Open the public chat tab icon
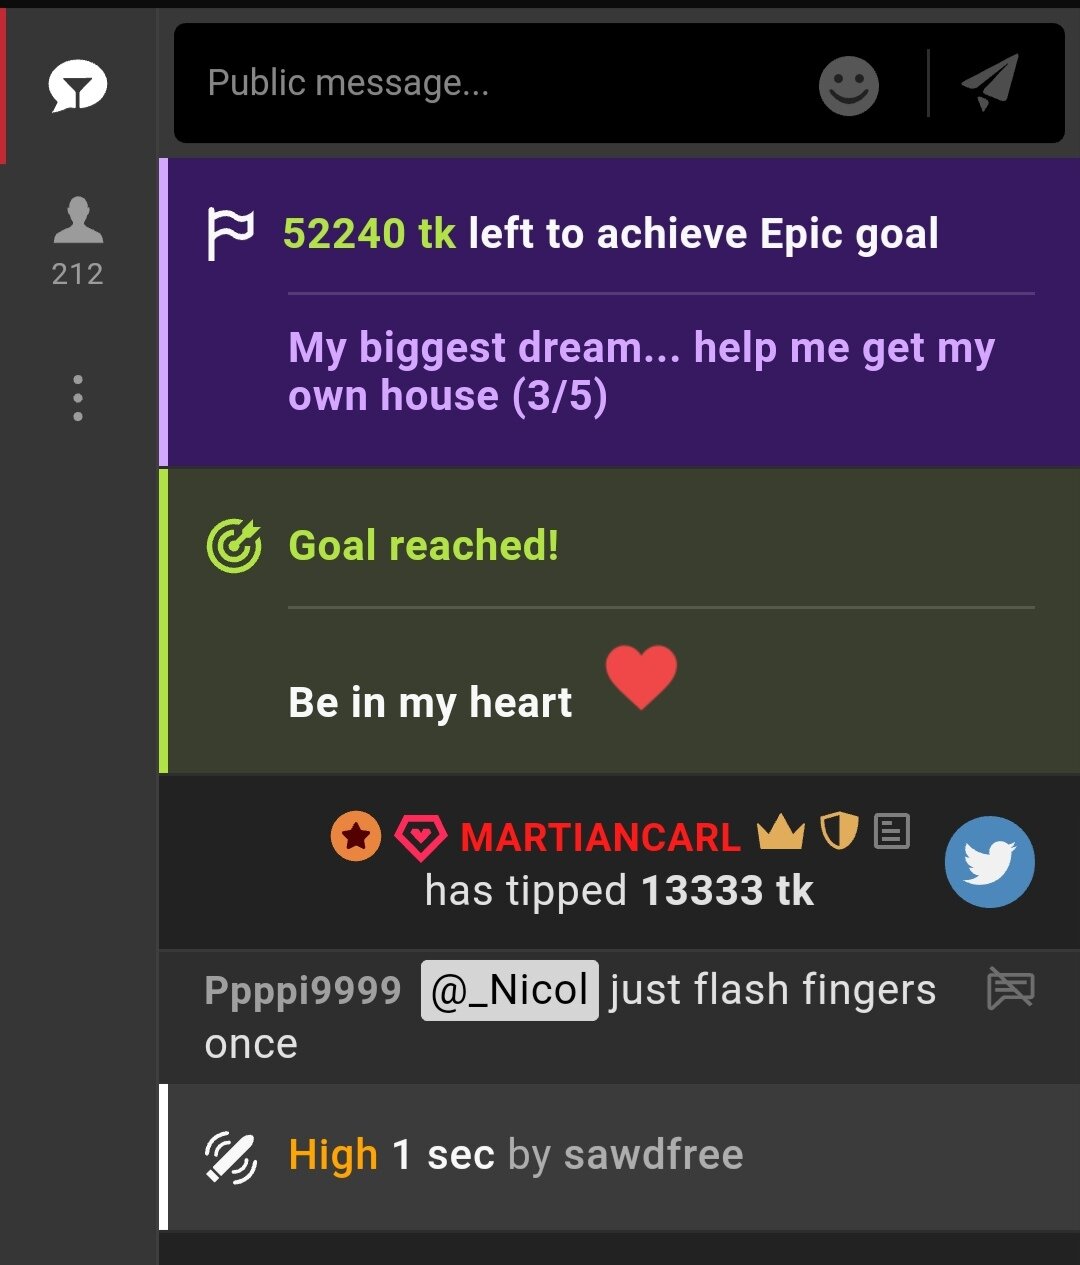Screen dimensions: 1080x1265 click(77, 86)
